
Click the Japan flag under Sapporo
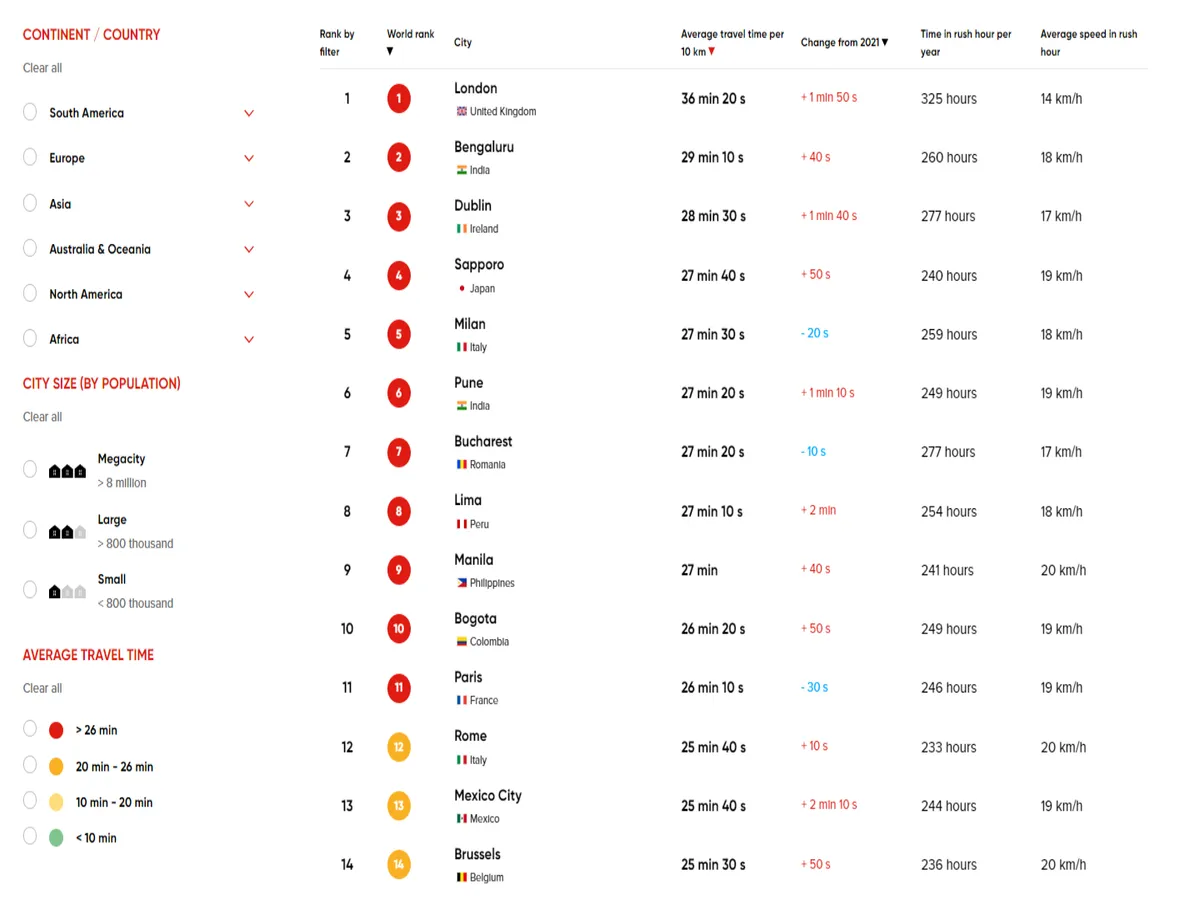pyautogui.click(x=461, y=289)
